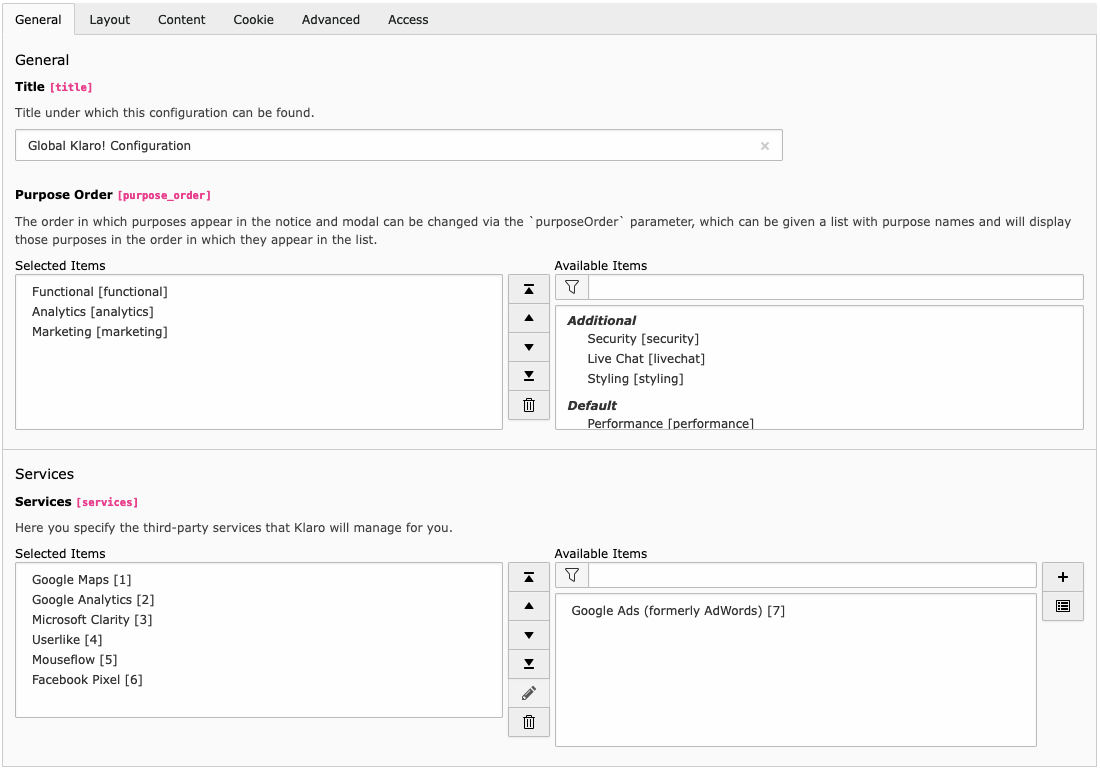
Task: Go to the Advanced tab
Action: pyautogui.click(x=331, y=19)
